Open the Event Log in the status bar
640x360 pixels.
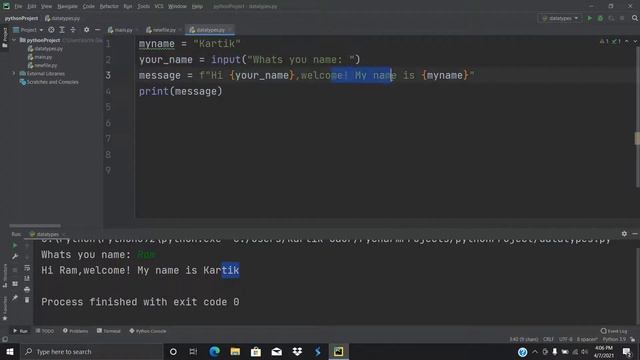coord(614,331)
